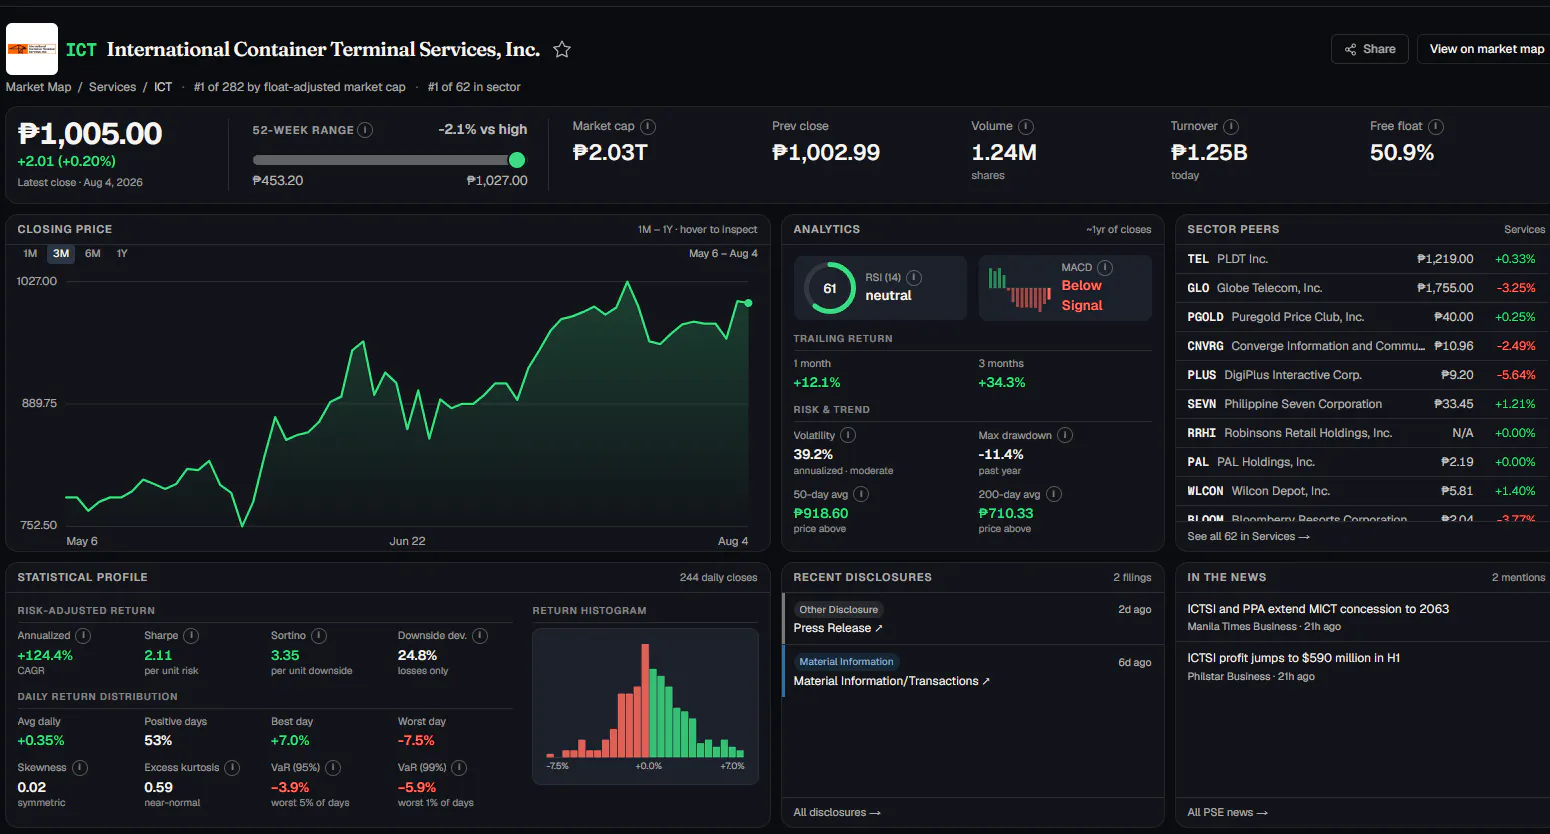Open the RSI (14) info icon

tap(914, 277)
